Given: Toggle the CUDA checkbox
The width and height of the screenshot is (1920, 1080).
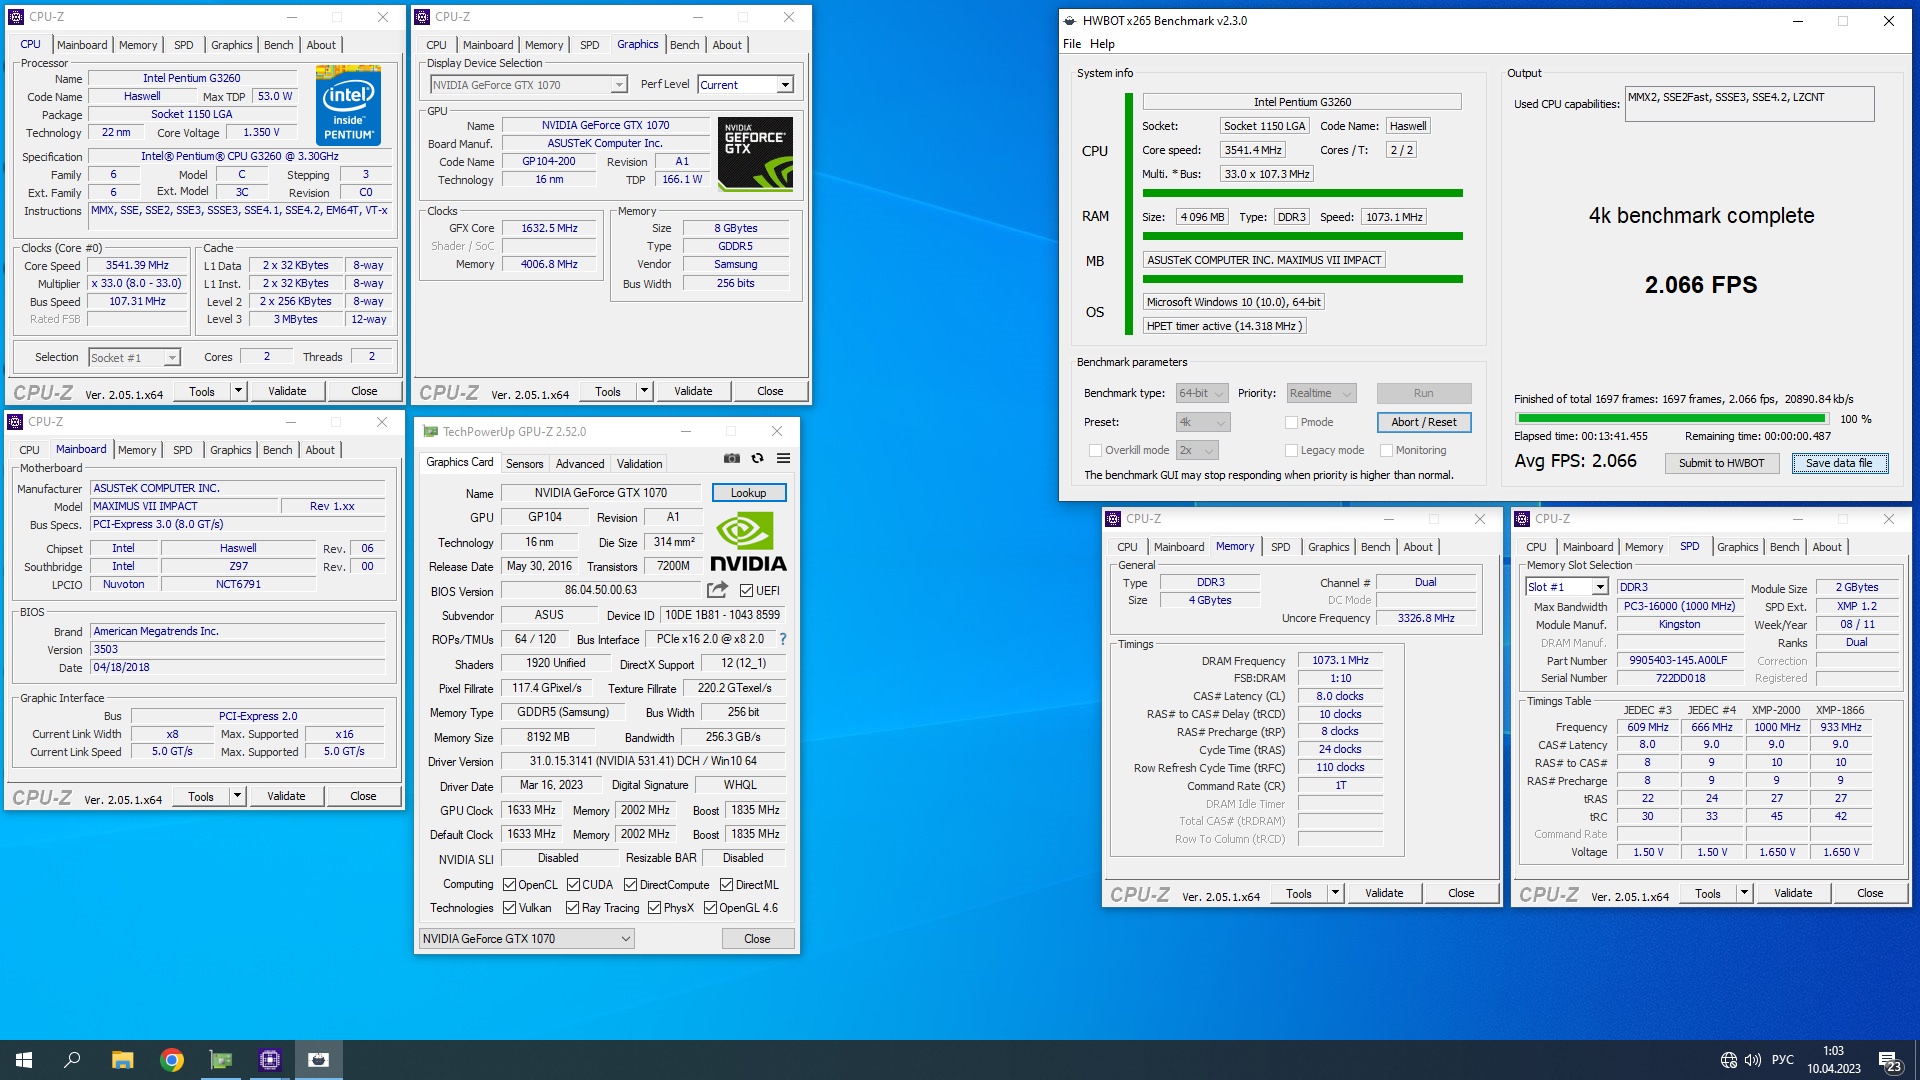Looking at the screenshot, I should (x=573, y=885).
